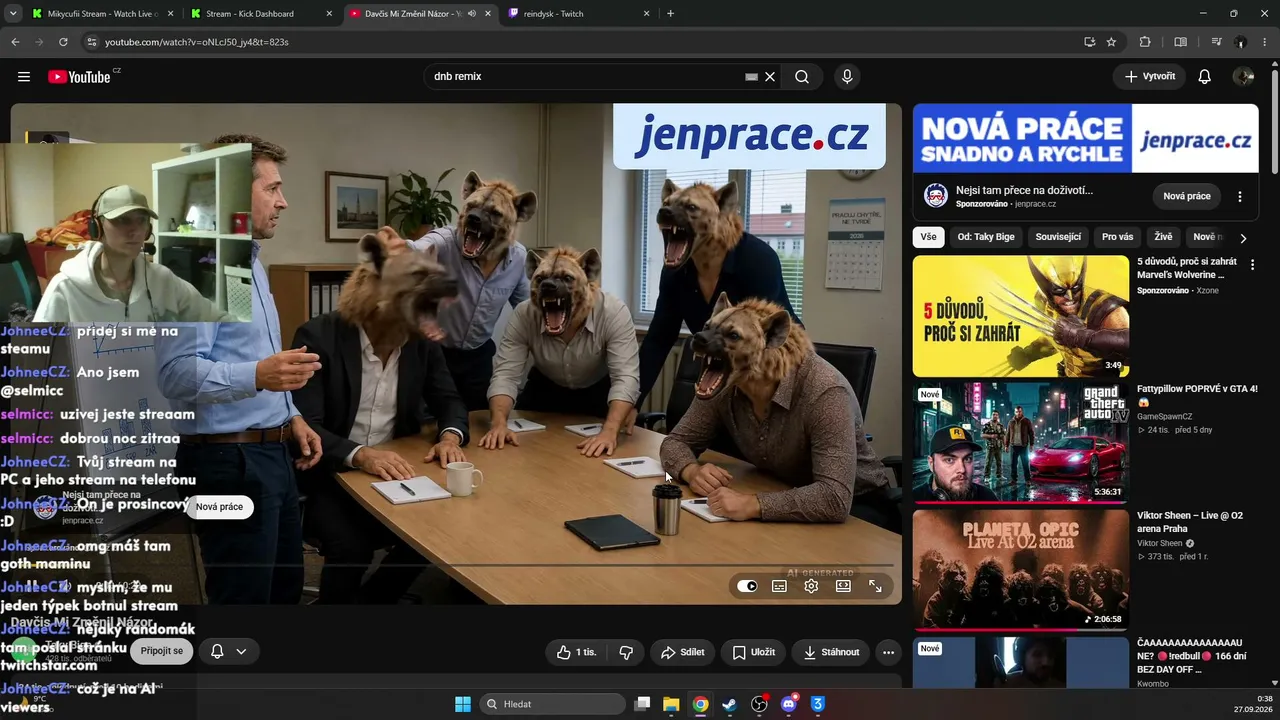Viewport: 1280px width, 720px height.
Task: Enter fullscreen mode in video player
Action: [x=875, y=586]
